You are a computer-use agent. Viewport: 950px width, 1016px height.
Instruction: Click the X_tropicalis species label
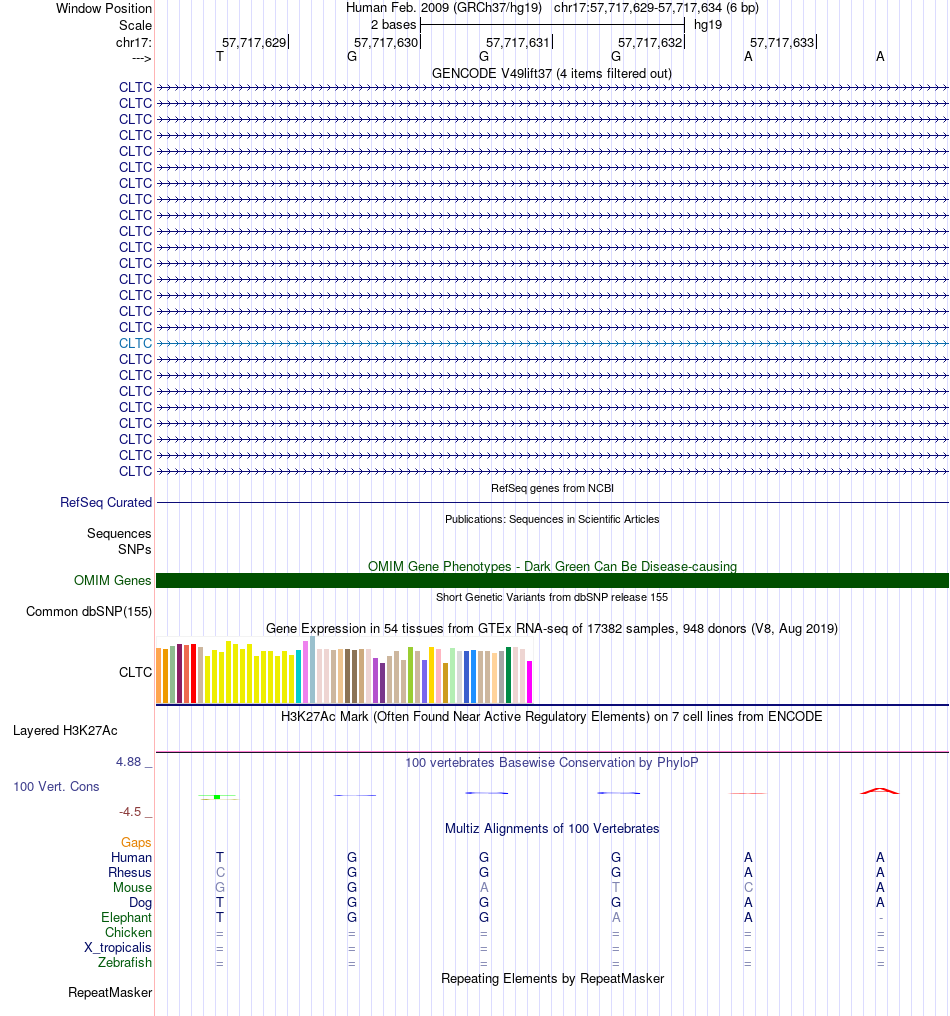click(x=118, y=947)
